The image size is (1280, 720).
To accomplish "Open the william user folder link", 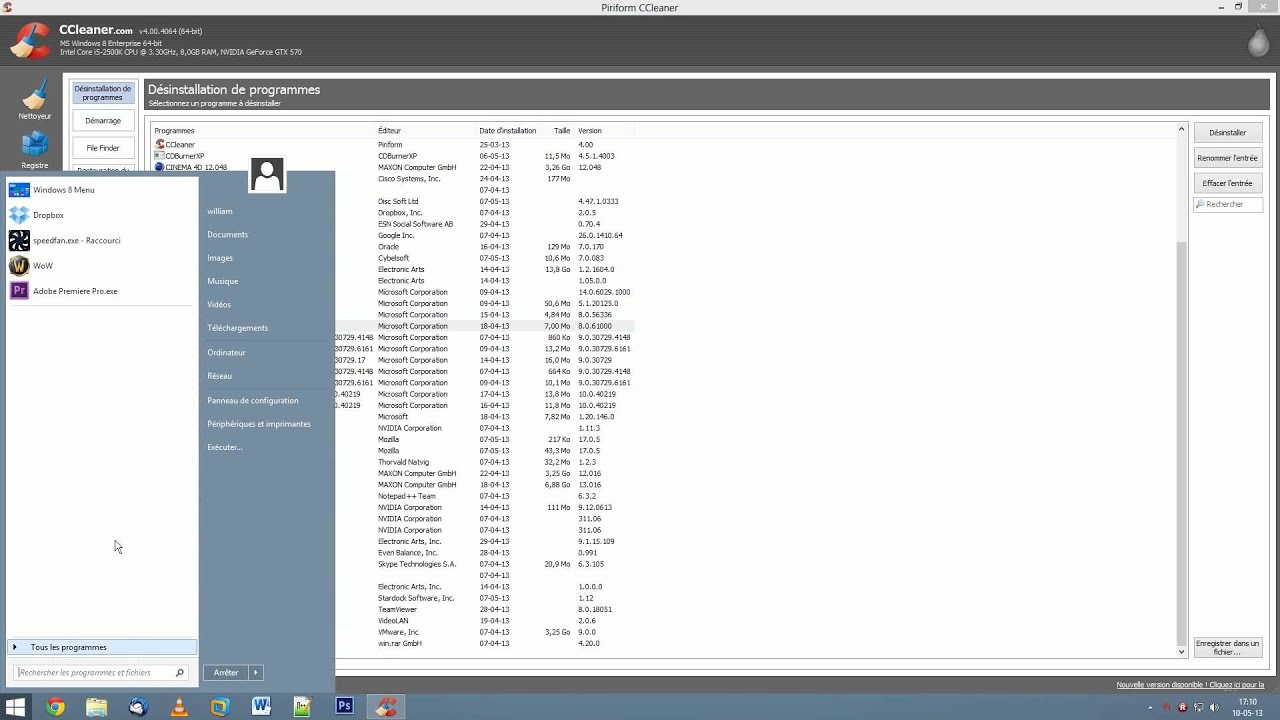I will click(x=220, y=211).
